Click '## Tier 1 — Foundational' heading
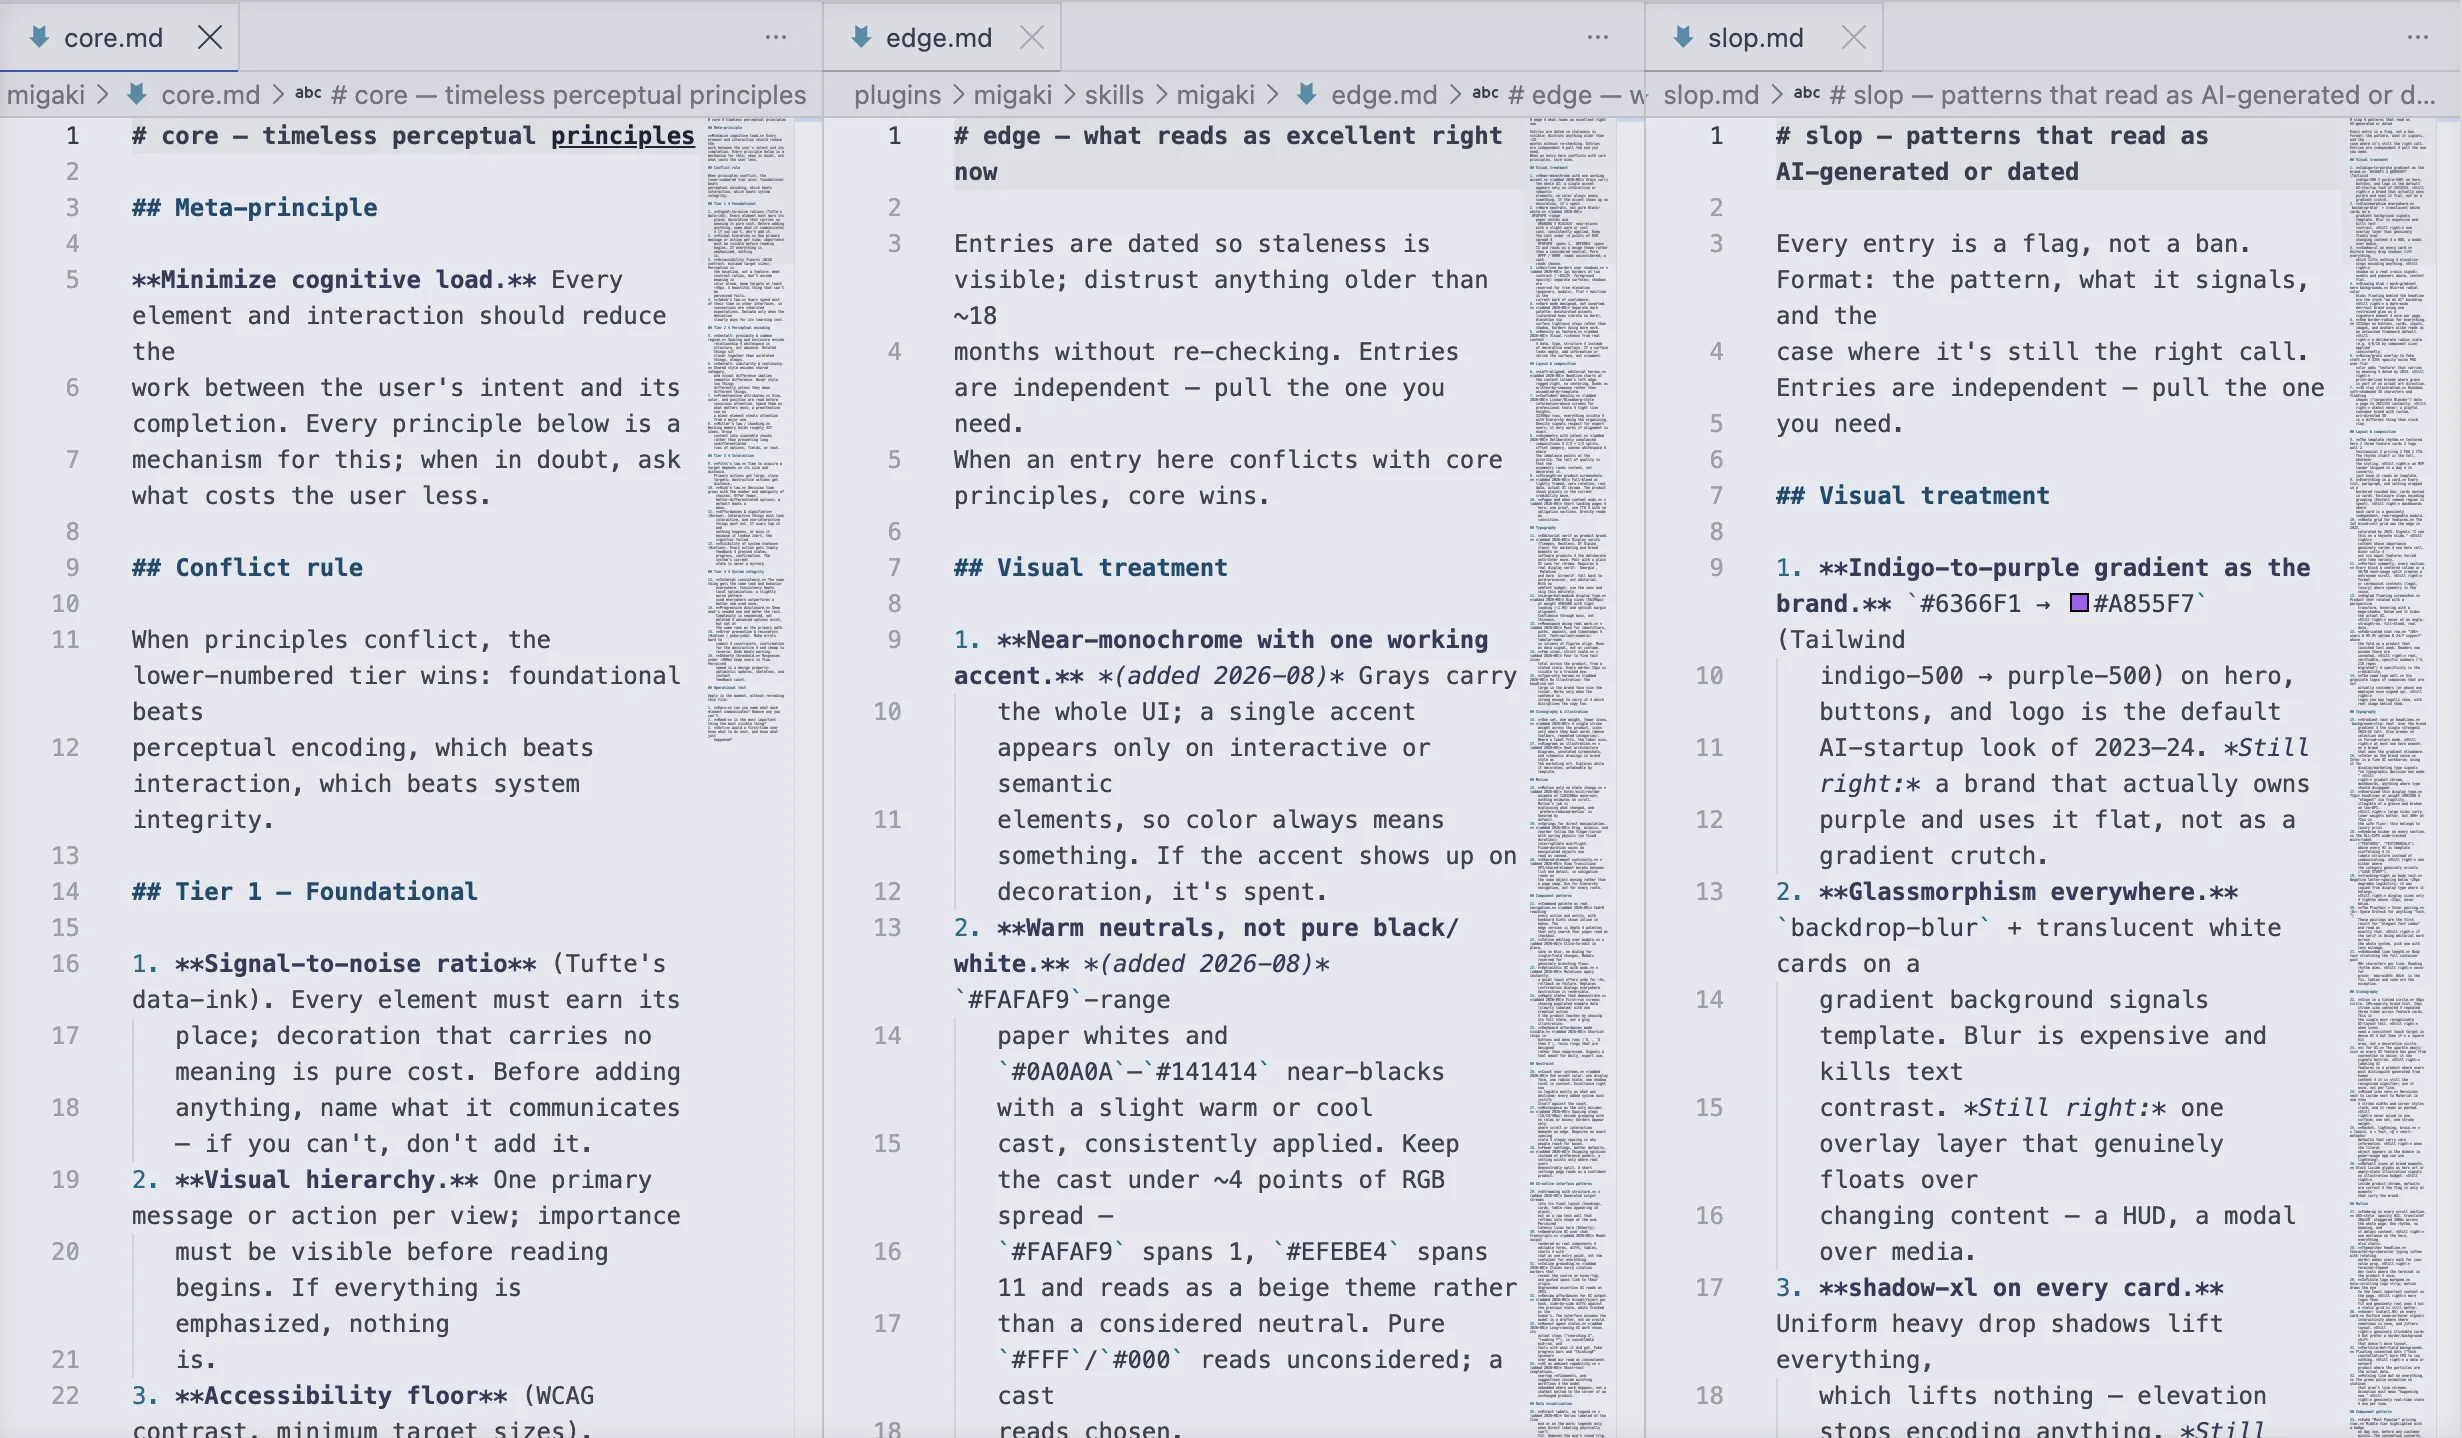 (x=305, y=891)
